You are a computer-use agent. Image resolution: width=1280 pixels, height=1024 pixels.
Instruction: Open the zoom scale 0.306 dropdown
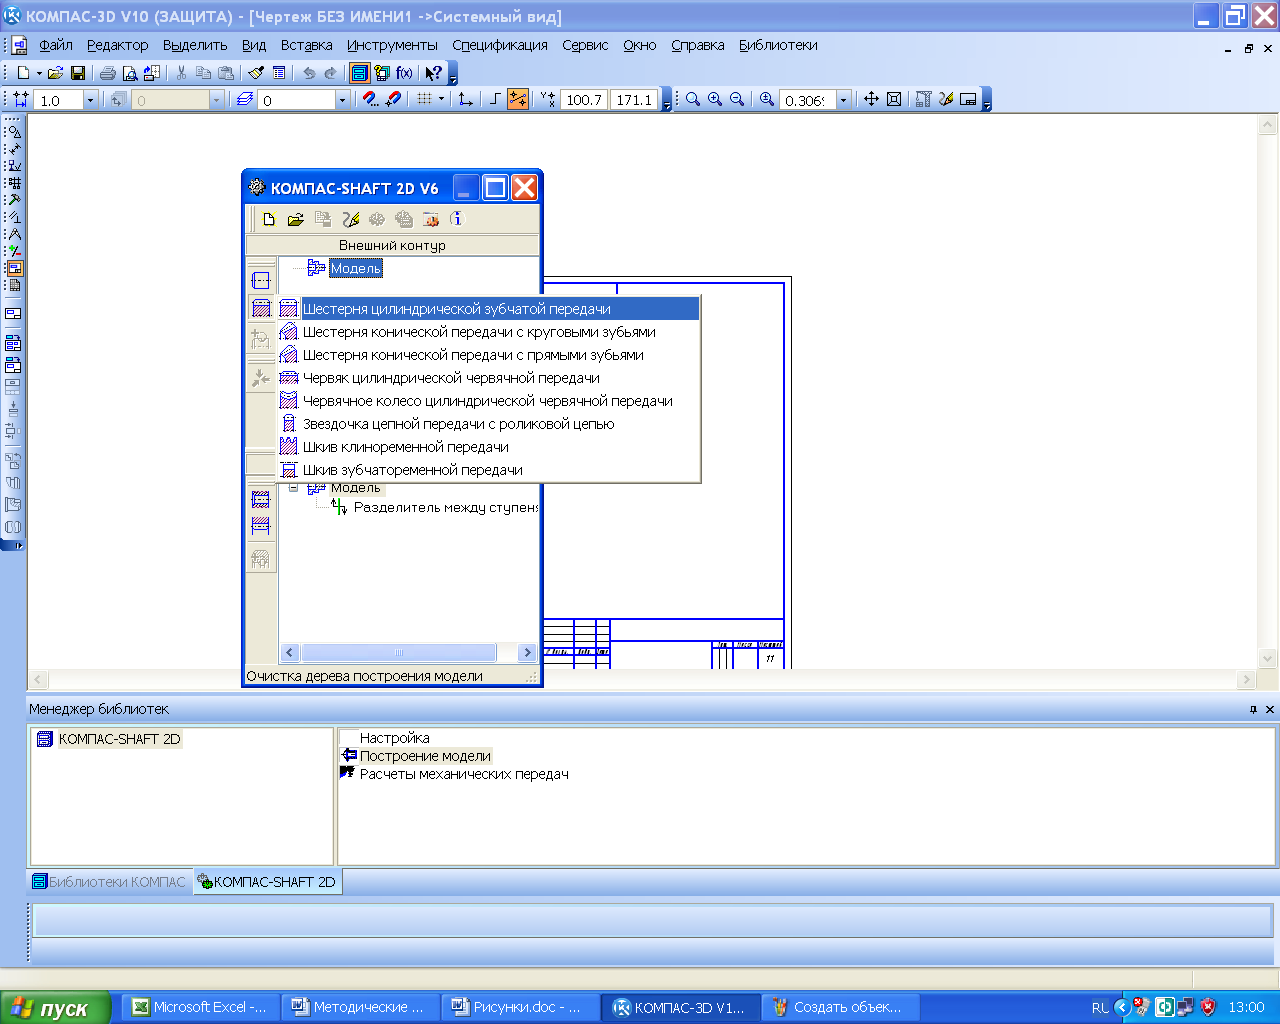843,100
